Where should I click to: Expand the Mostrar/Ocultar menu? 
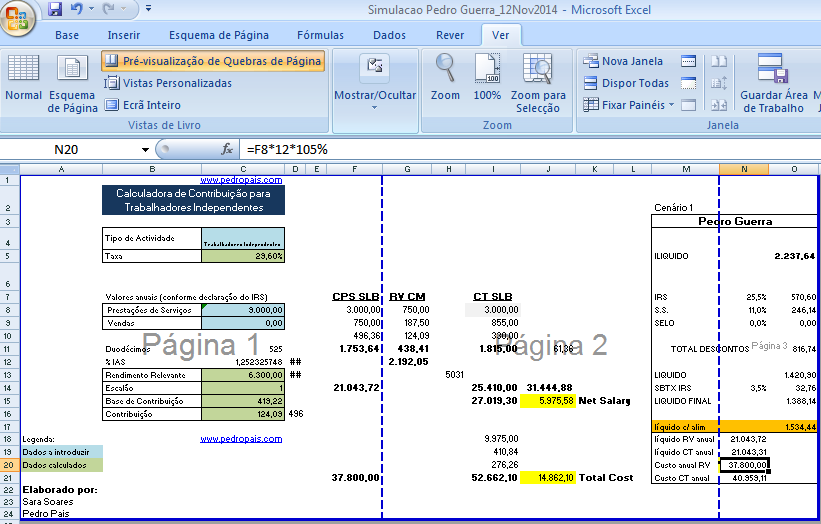coord(375,82)
